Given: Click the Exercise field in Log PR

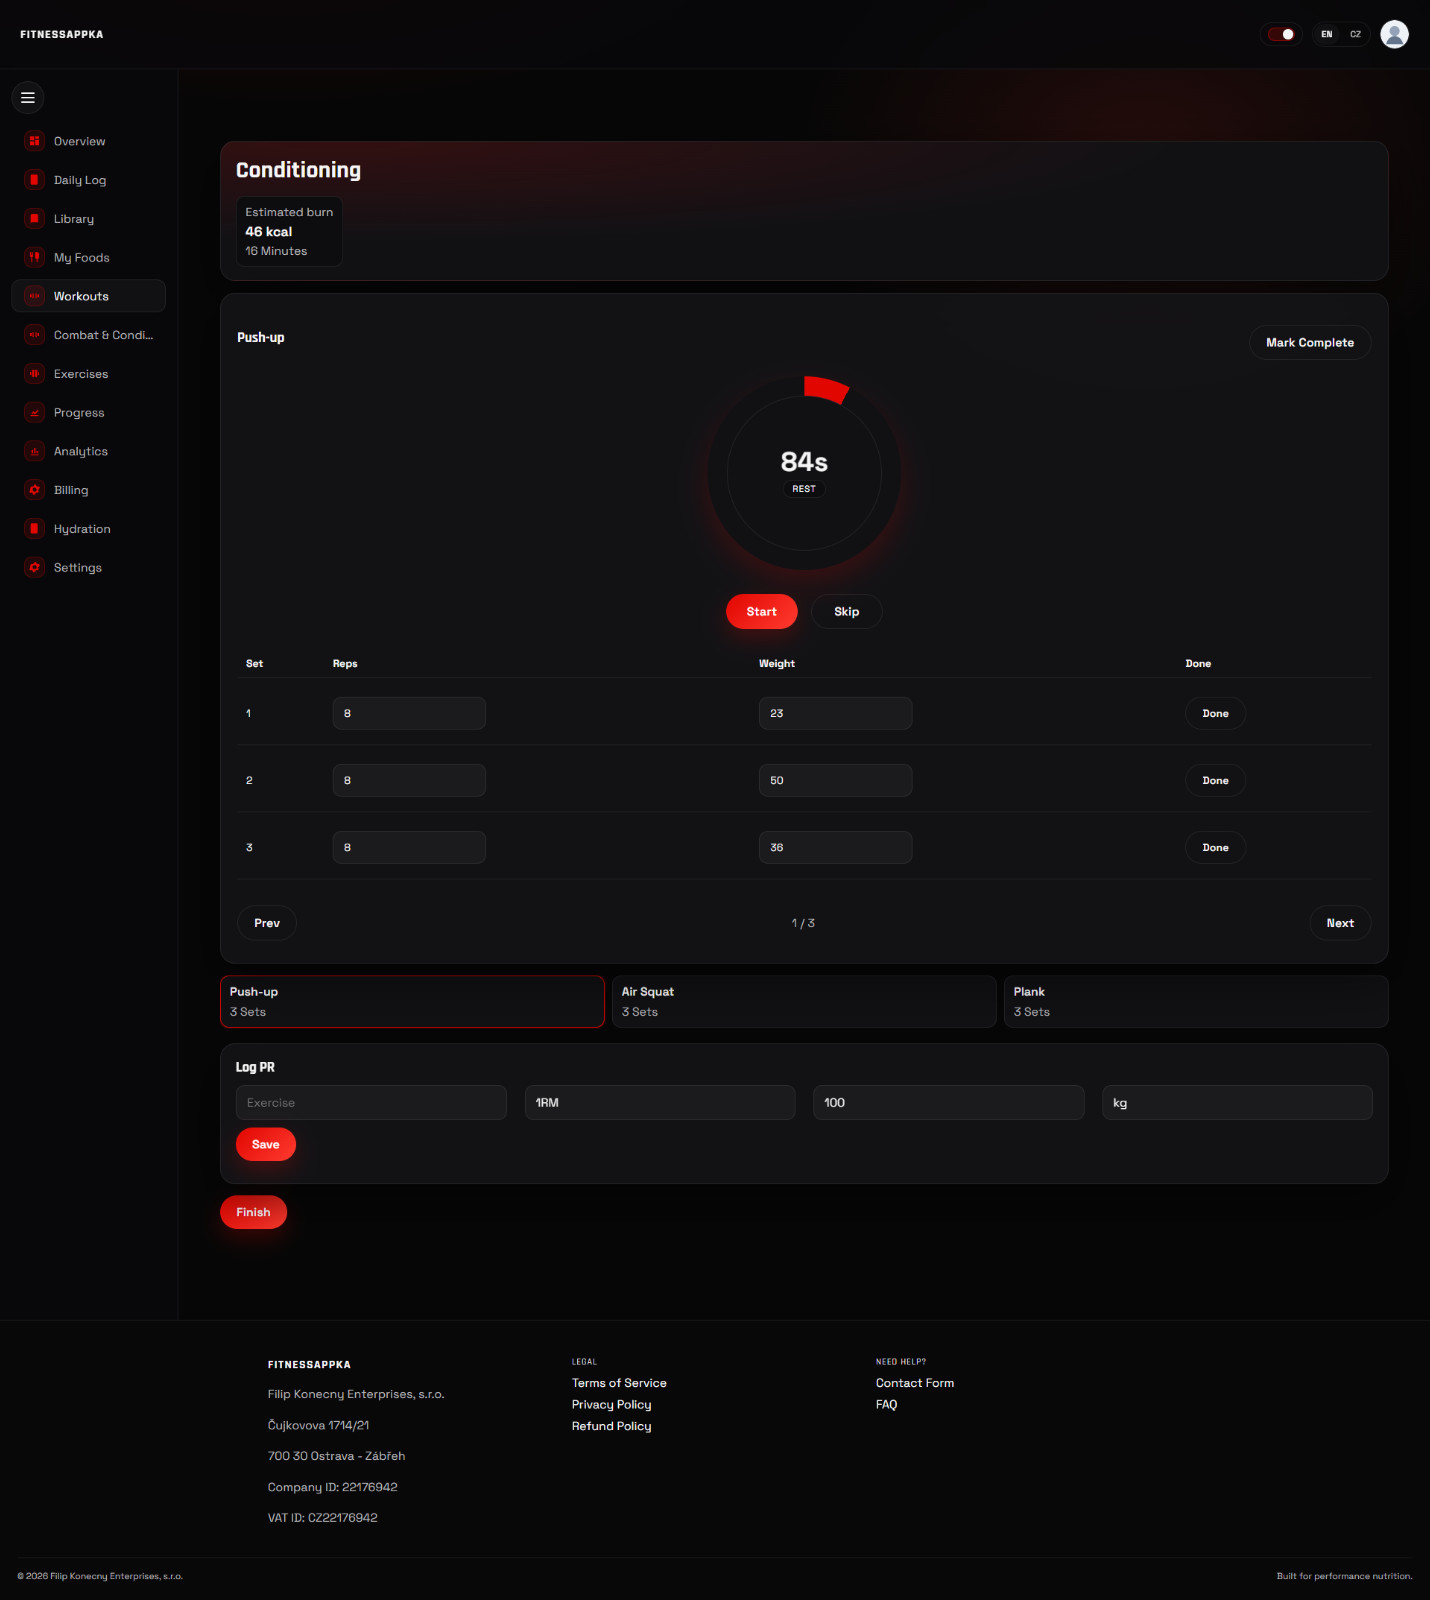Looking at the screenshot, I should point(371,1103).
